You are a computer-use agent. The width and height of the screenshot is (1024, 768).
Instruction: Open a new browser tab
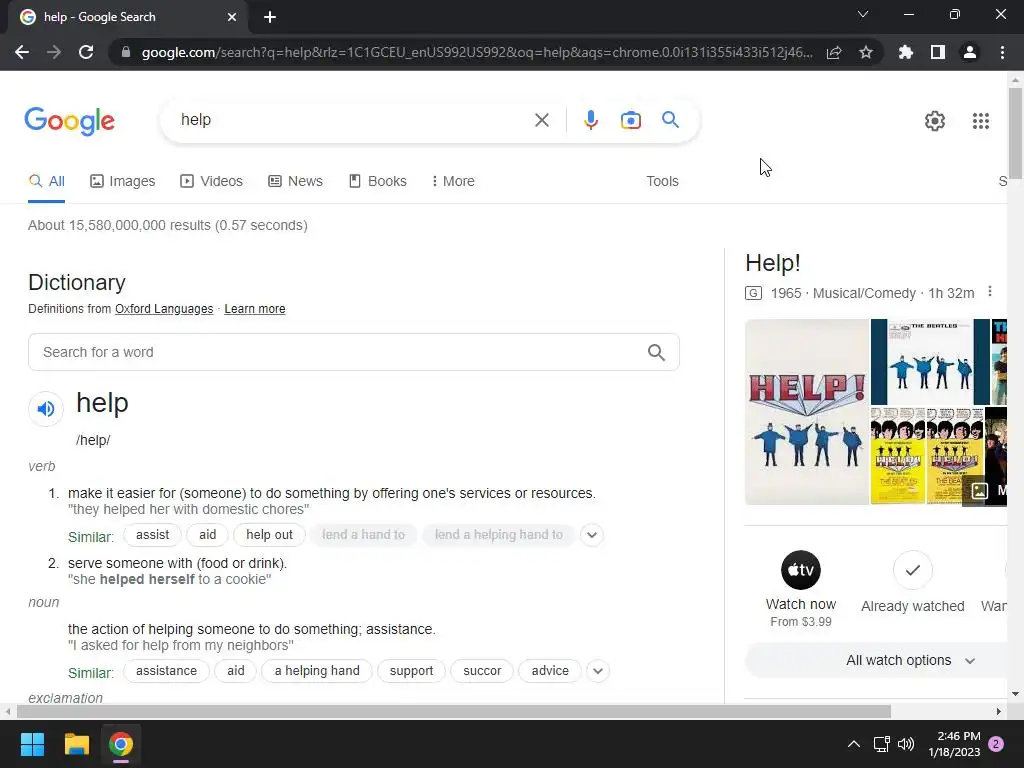[270, 17]
